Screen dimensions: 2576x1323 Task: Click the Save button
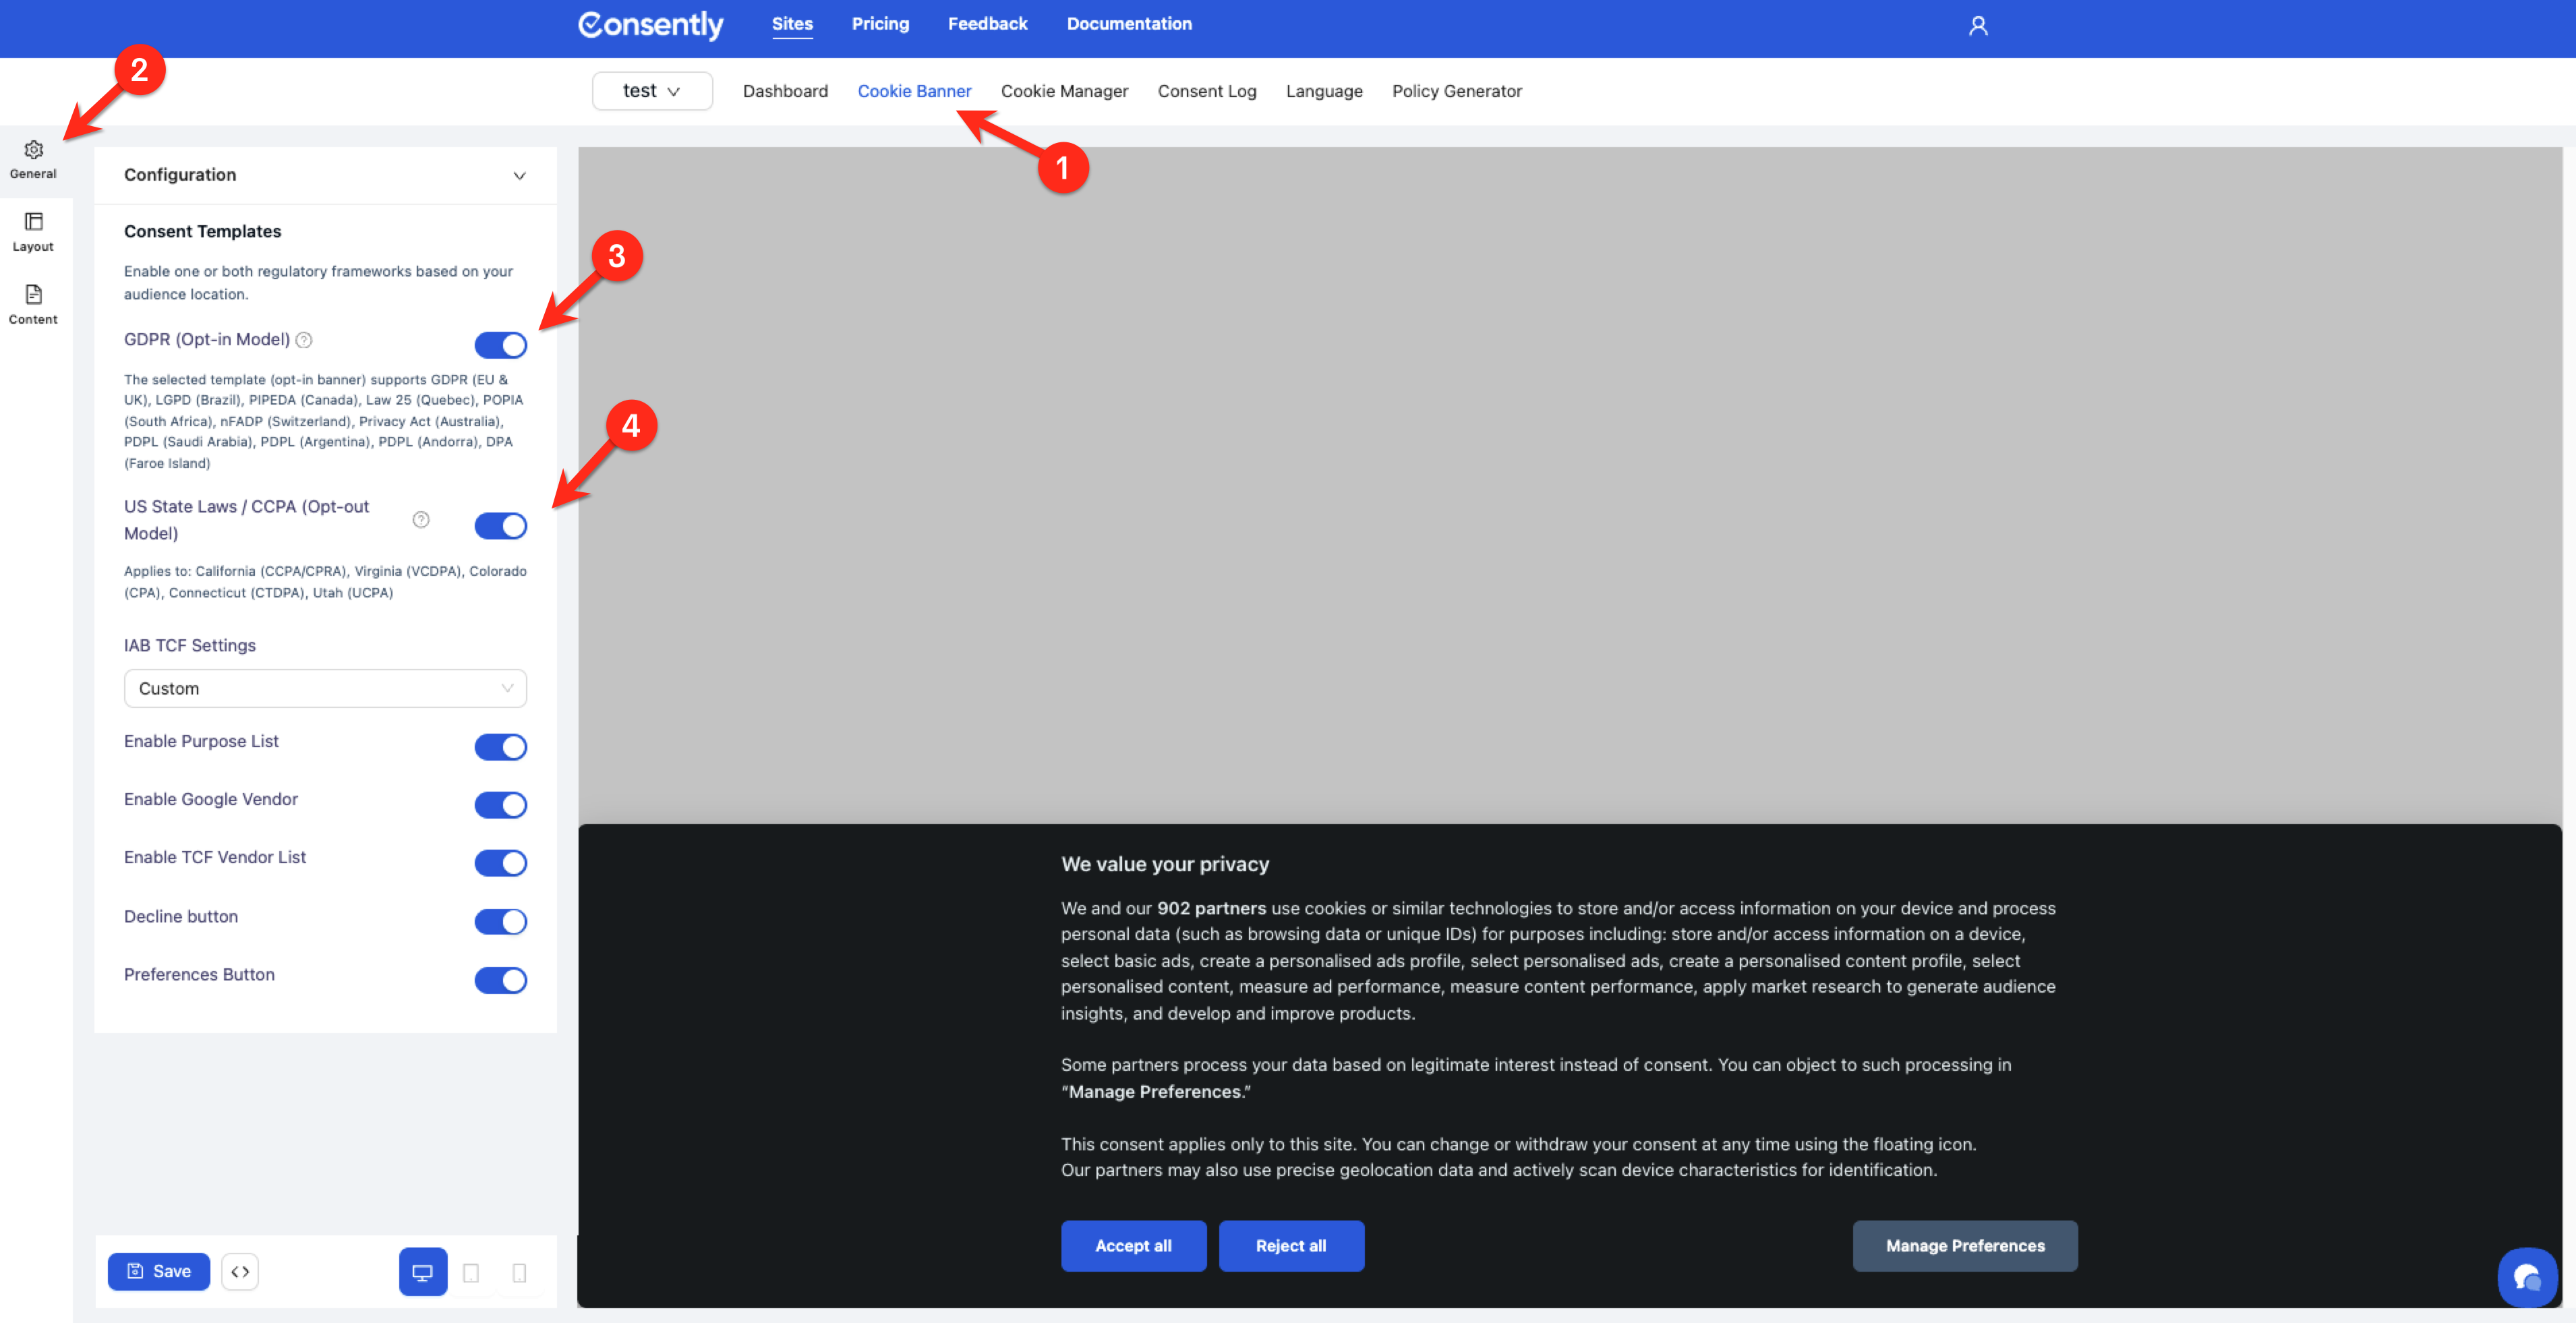pyautogui.click(x=159, y=1271)
